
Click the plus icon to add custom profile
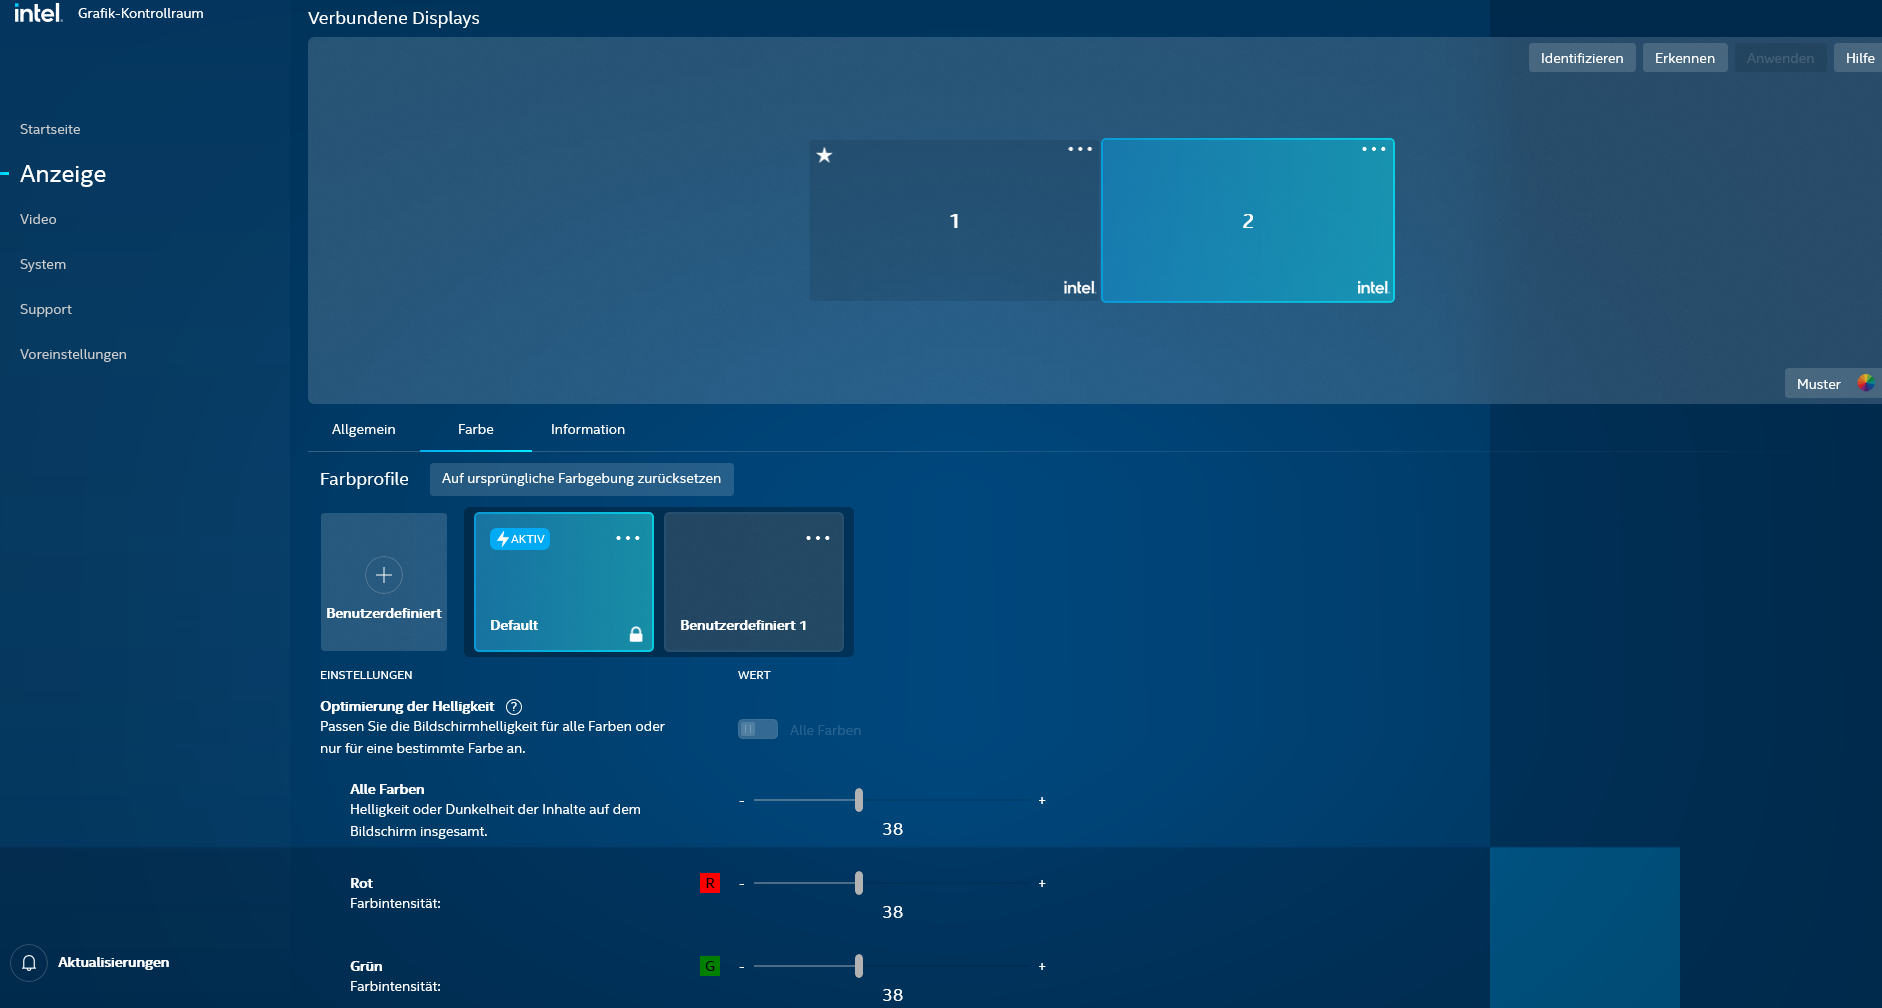click(x=384, y=575)
